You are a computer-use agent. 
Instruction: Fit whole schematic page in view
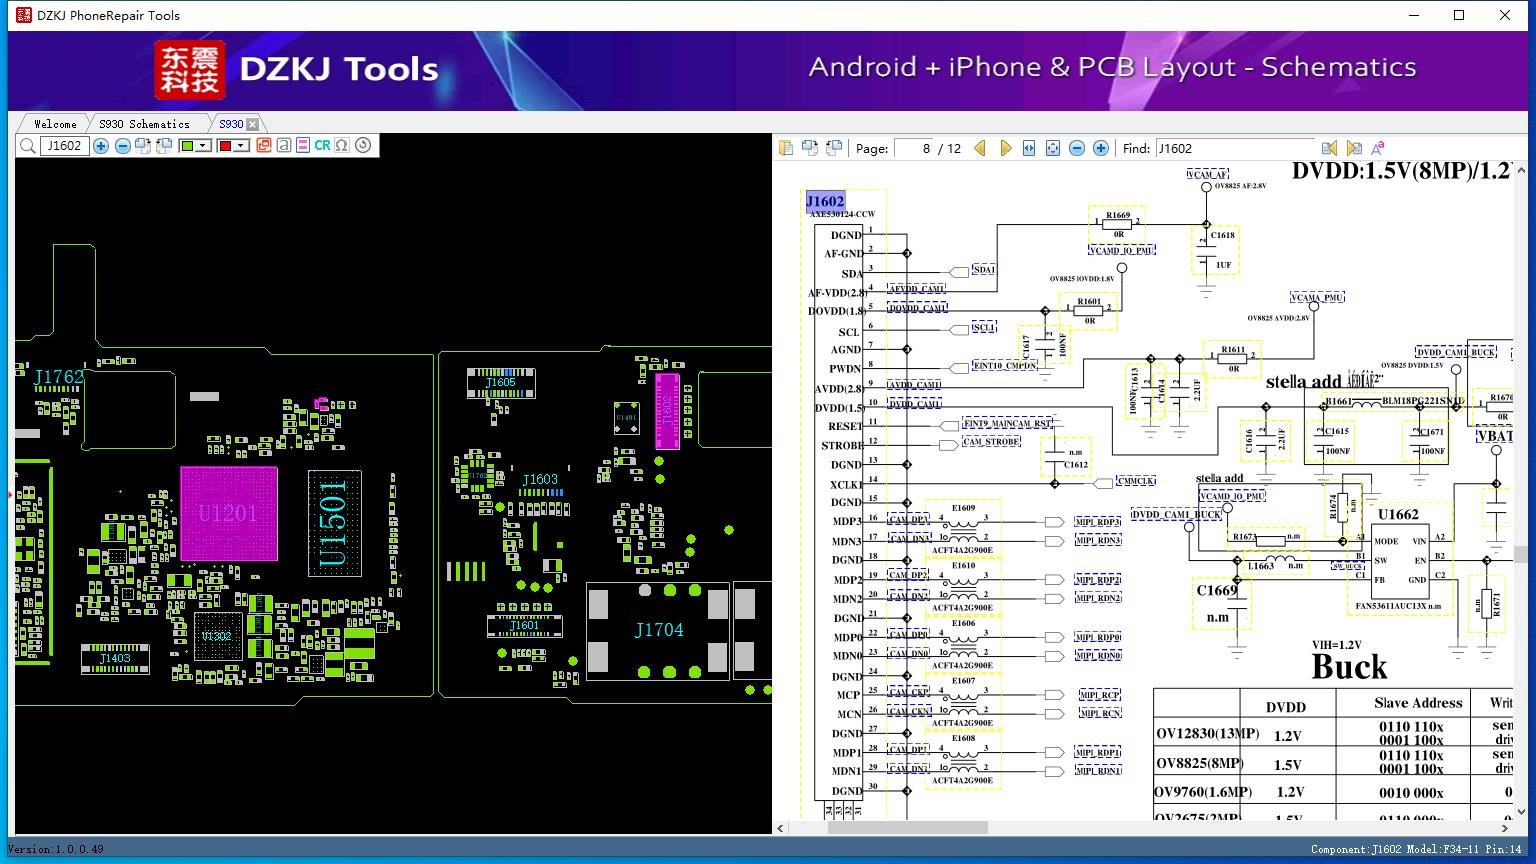tap(1053, 148)
